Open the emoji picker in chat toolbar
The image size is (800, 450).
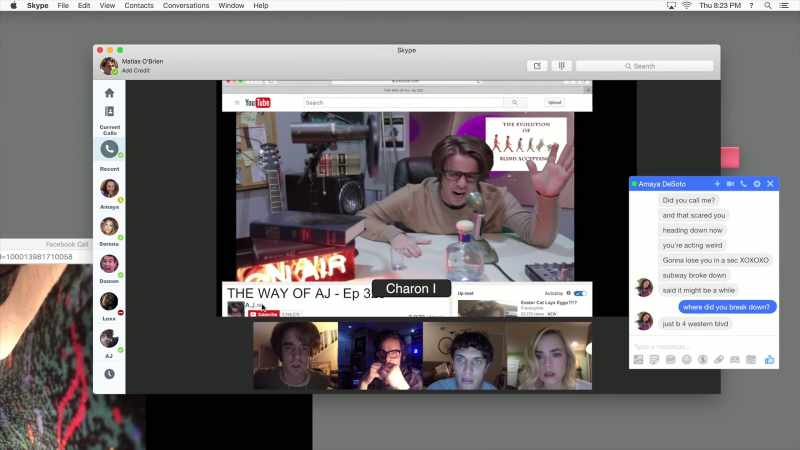(687, 360)
